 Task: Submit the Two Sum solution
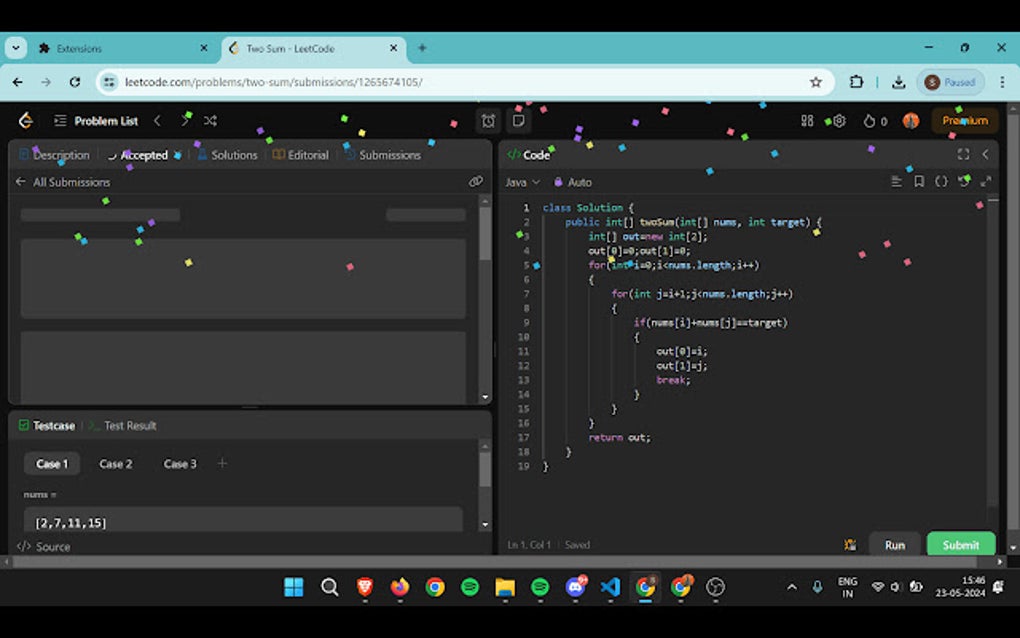tap(960, 544)
